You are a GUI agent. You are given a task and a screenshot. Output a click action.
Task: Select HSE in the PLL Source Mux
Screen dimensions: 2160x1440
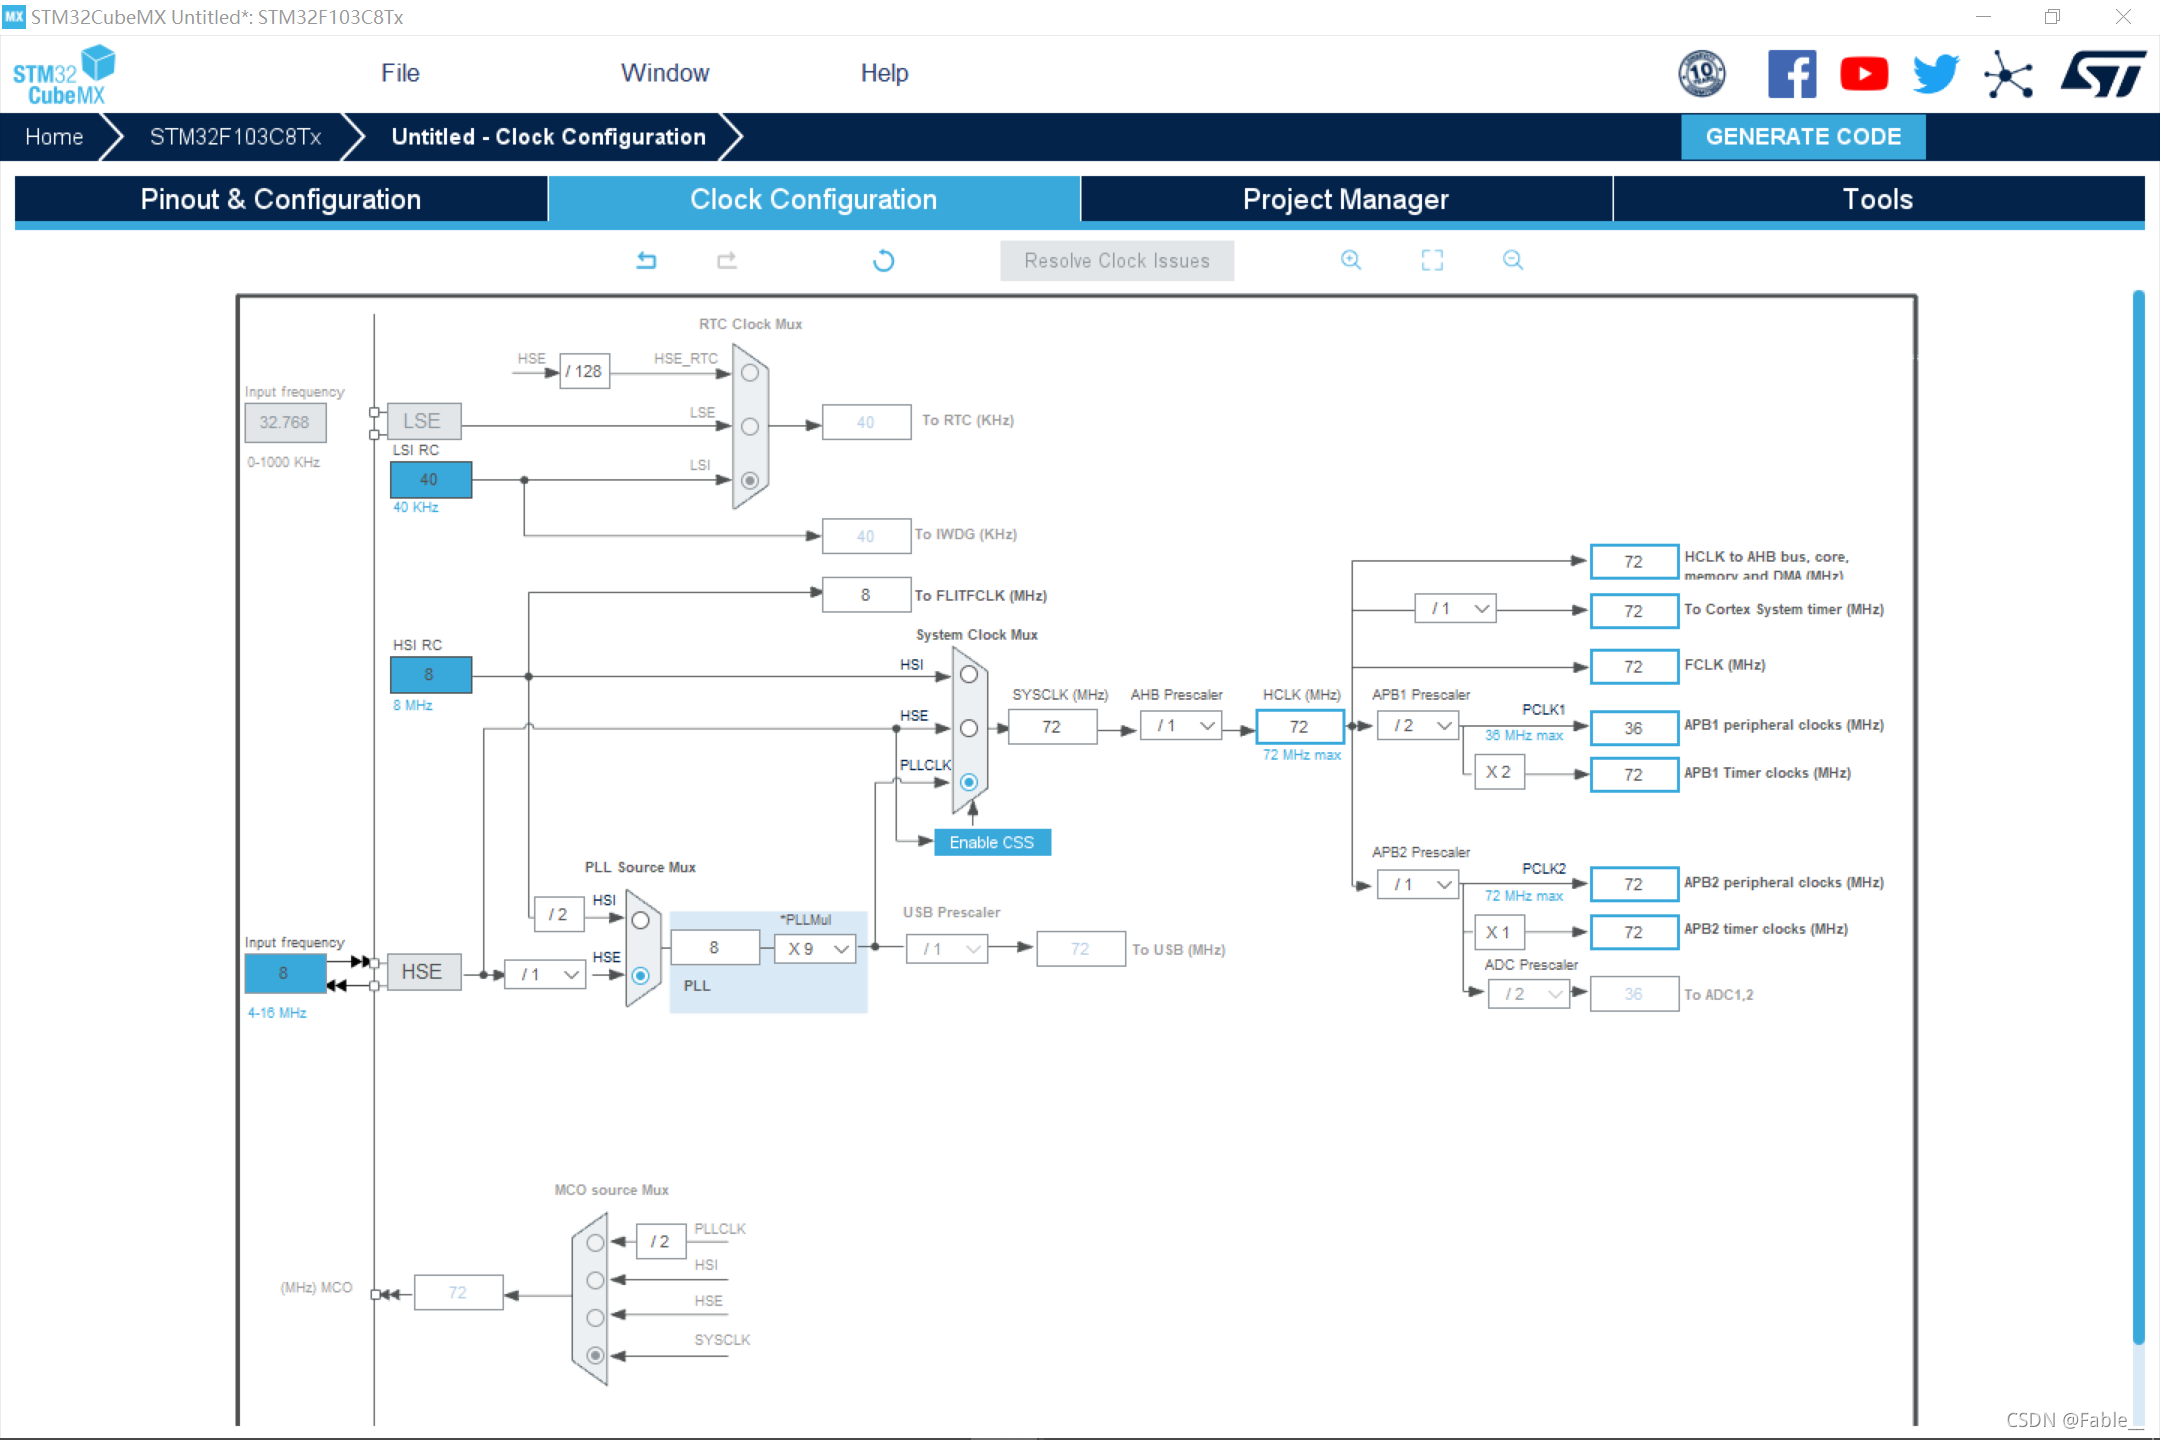point(641,975)
